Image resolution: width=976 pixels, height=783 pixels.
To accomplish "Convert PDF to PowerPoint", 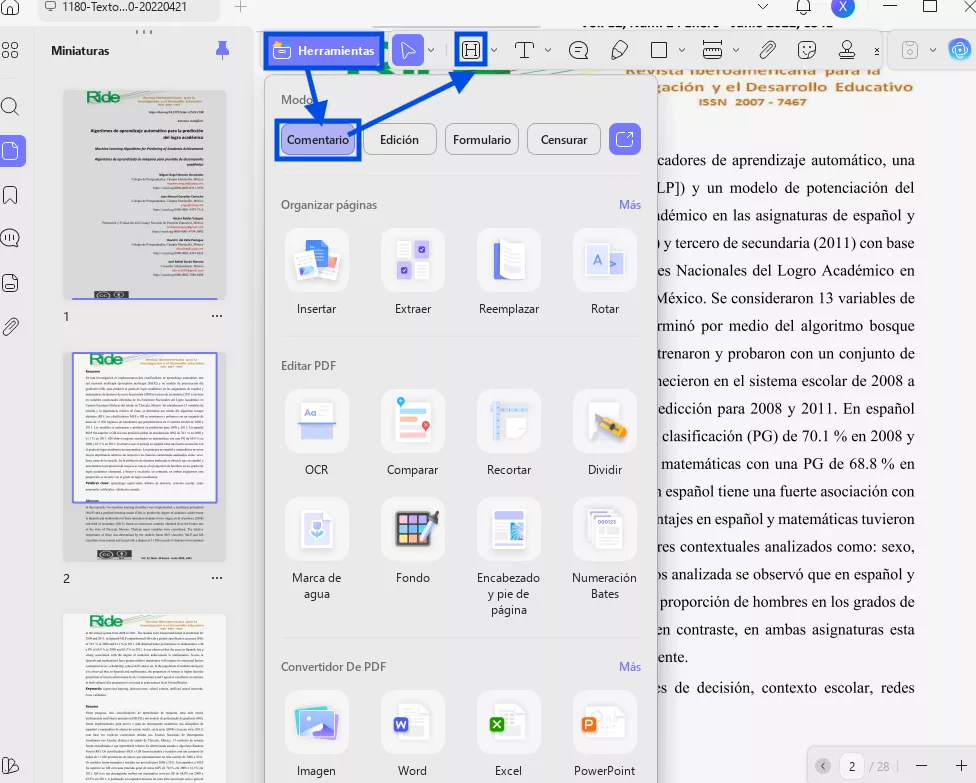I will point(605,734).
